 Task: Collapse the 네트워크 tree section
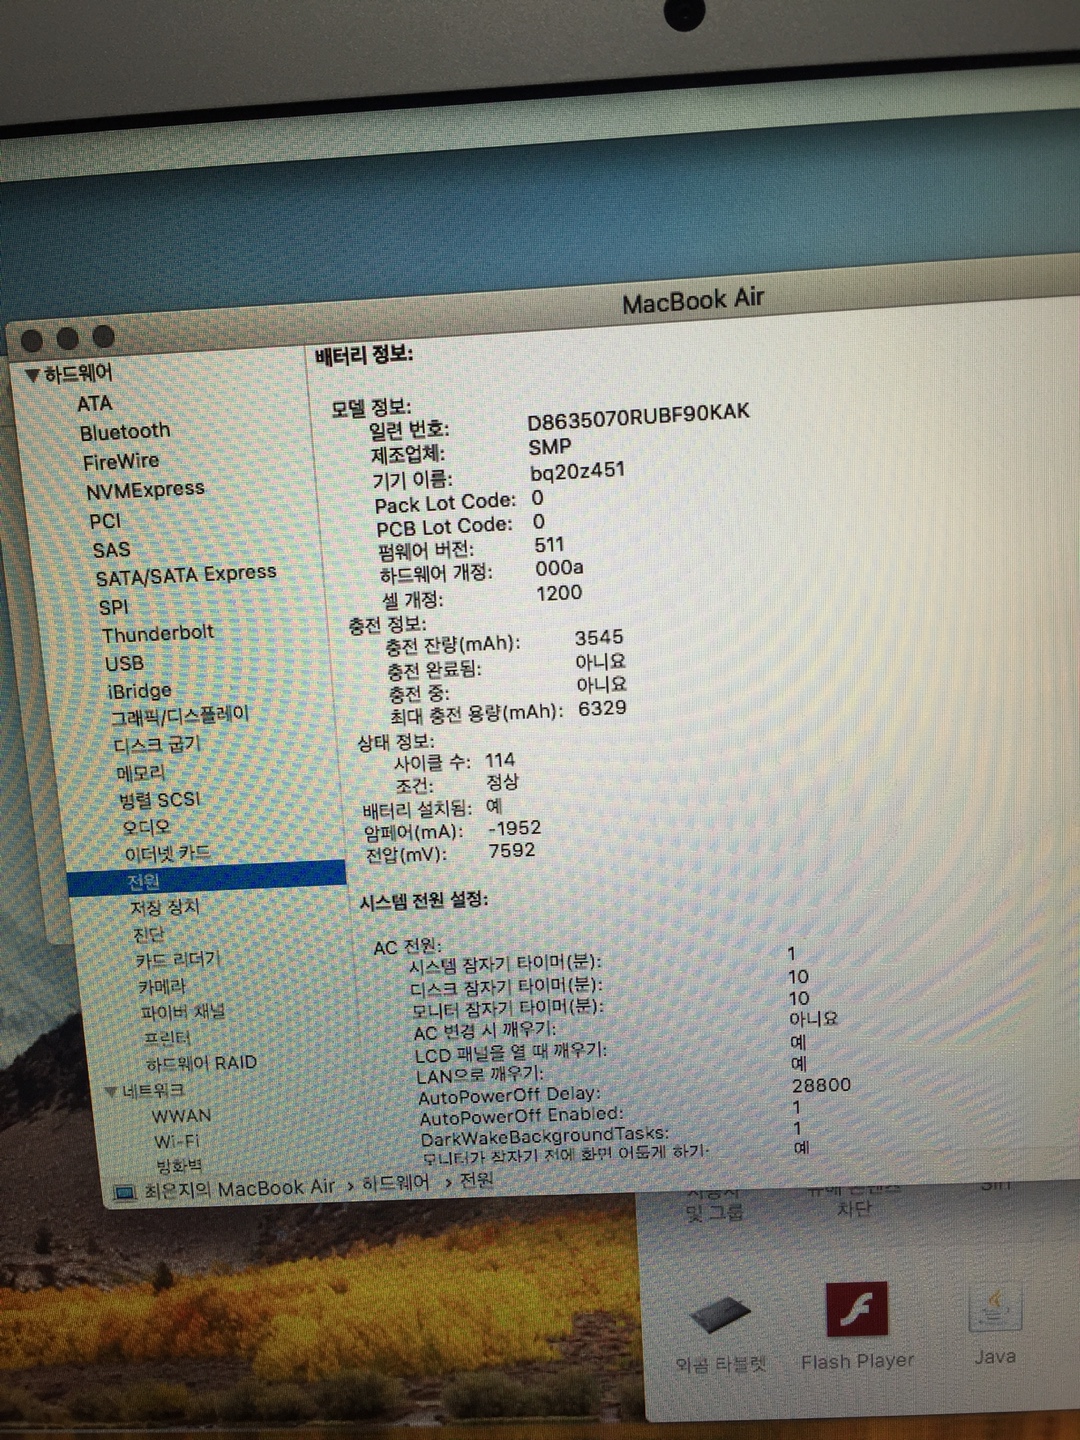(x=111, y=1091)
